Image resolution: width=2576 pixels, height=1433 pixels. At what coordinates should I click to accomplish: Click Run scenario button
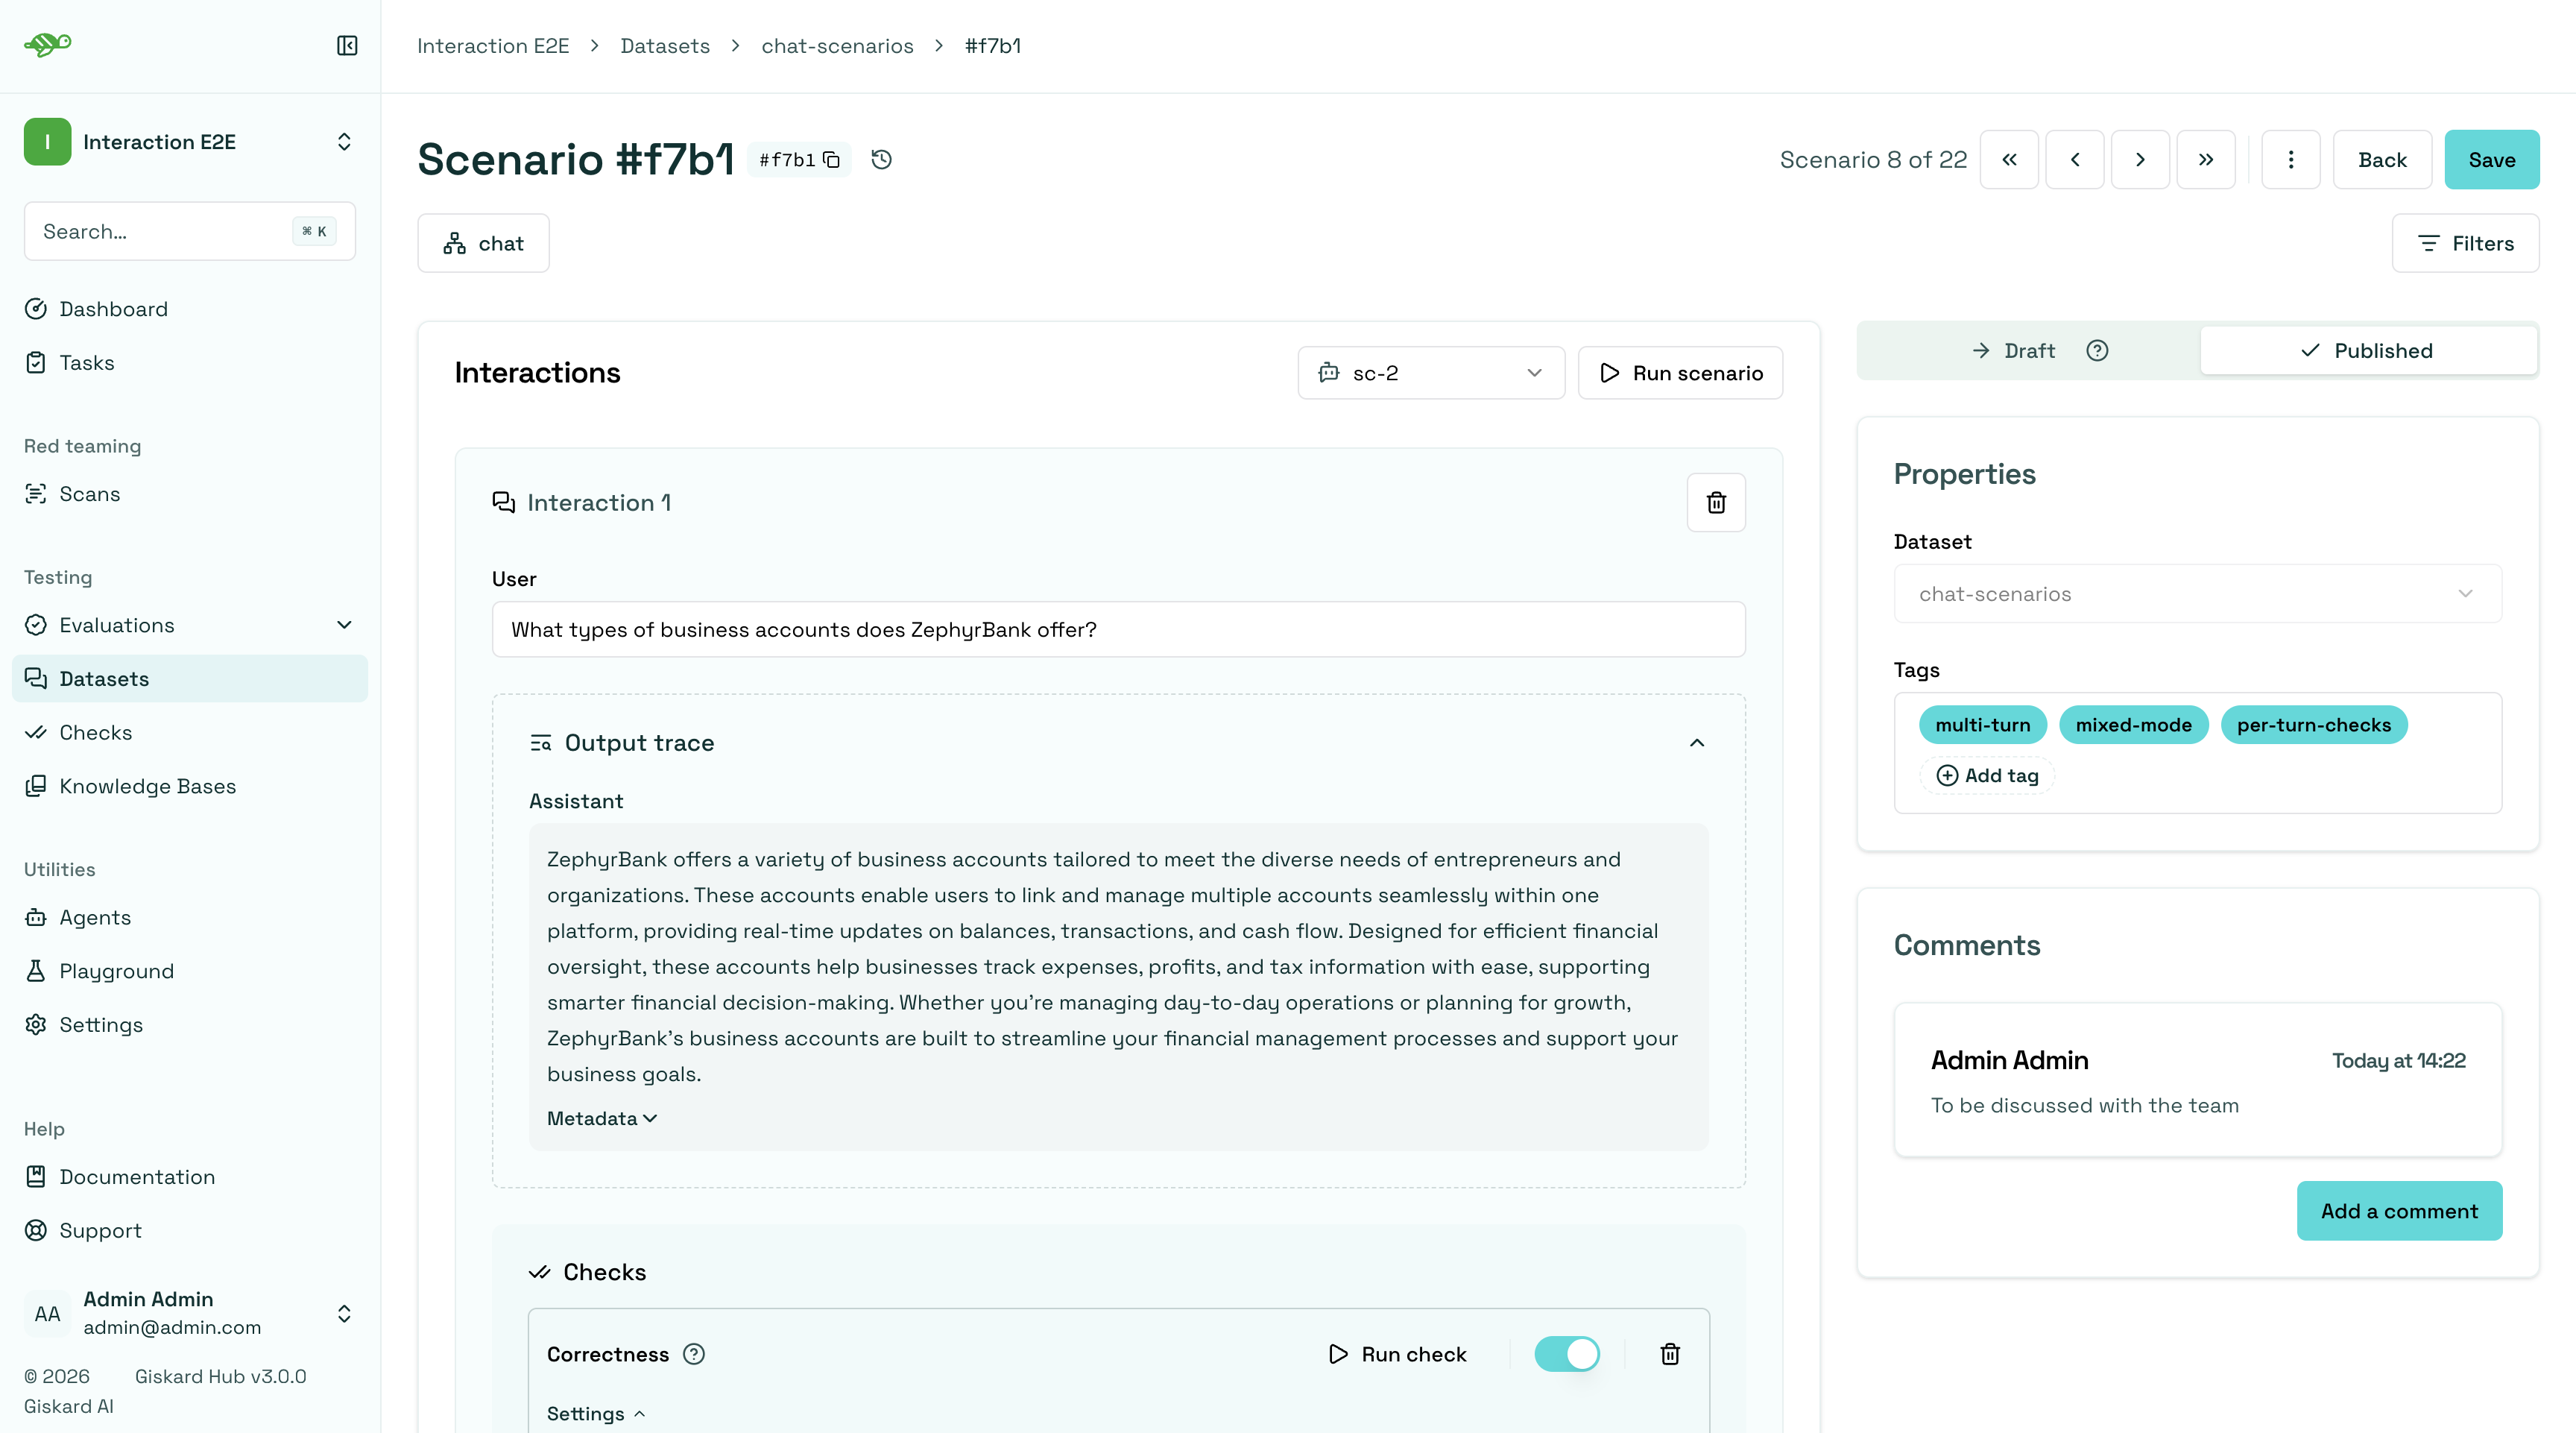pos(1680,373)
